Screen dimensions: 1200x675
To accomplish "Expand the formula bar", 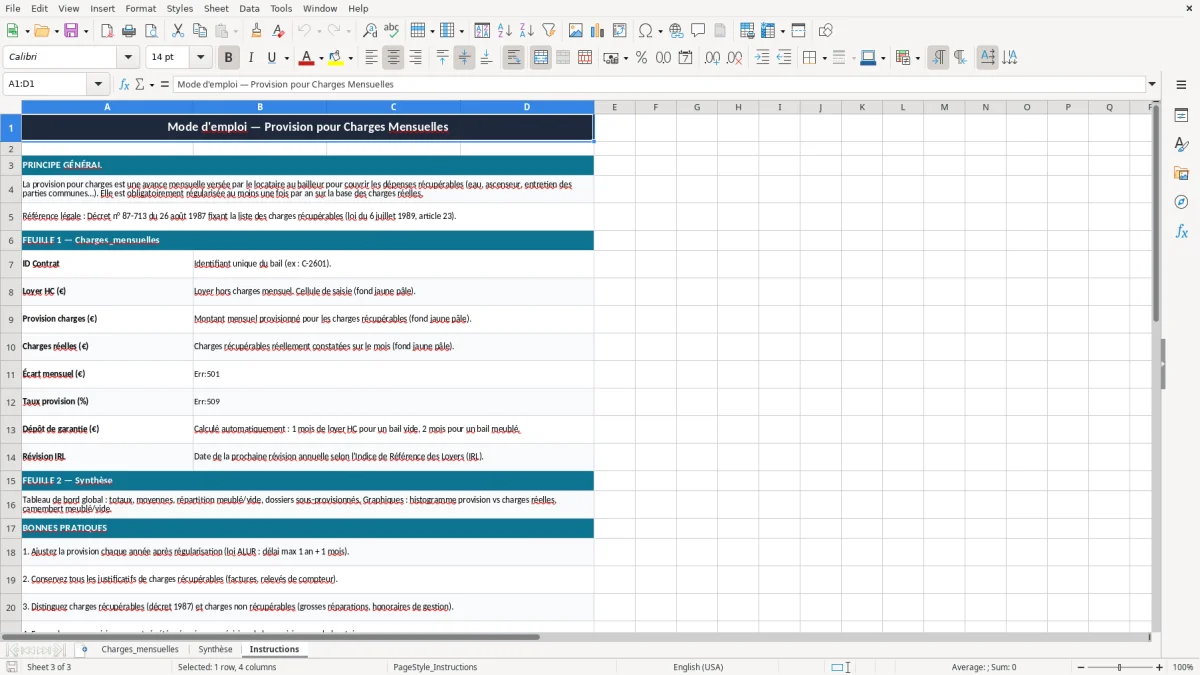I will click(1152, 84).
